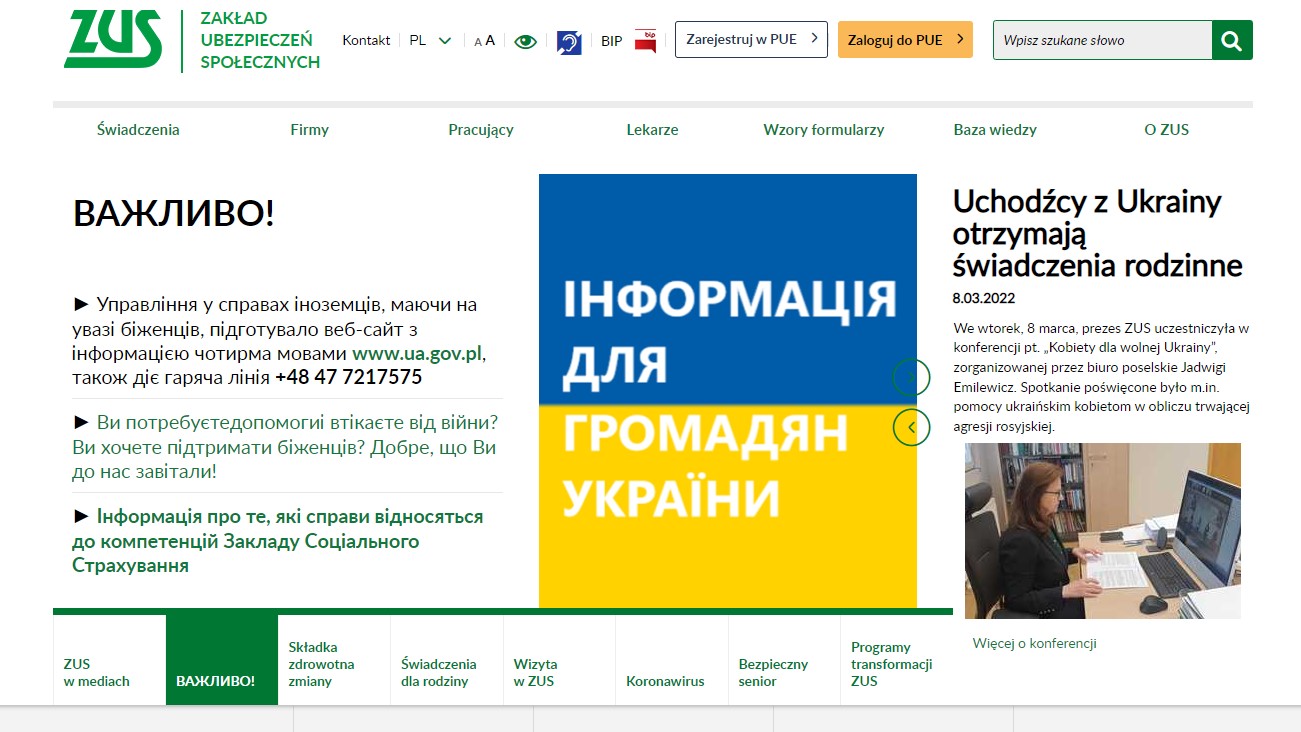The height and width of the screenshot is (732, 1301).
Task: Open Więcej o konferencji link
Action: (1036, 643)
